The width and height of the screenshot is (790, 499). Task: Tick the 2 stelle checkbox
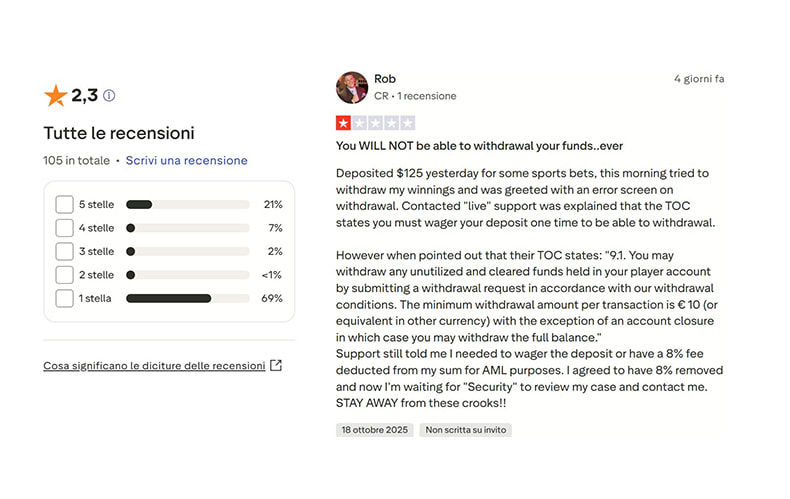click(64, 275)
